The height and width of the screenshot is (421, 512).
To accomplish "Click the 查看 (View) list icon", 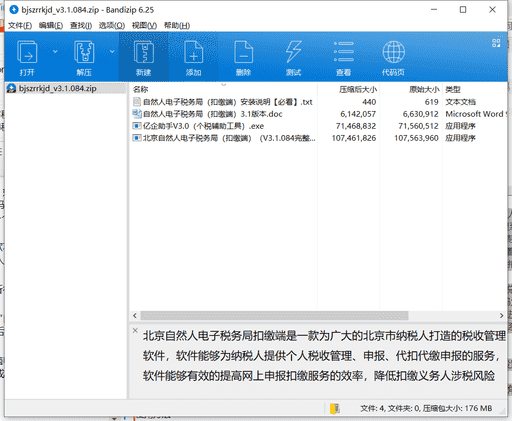I will pyautogui.click(x=344, y=52).
